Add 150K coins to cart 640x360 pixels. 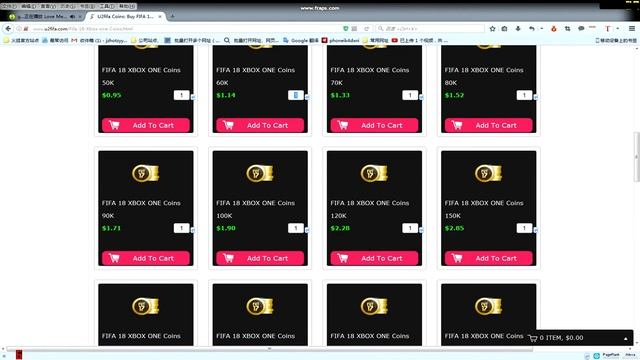(x=489, y=258)
